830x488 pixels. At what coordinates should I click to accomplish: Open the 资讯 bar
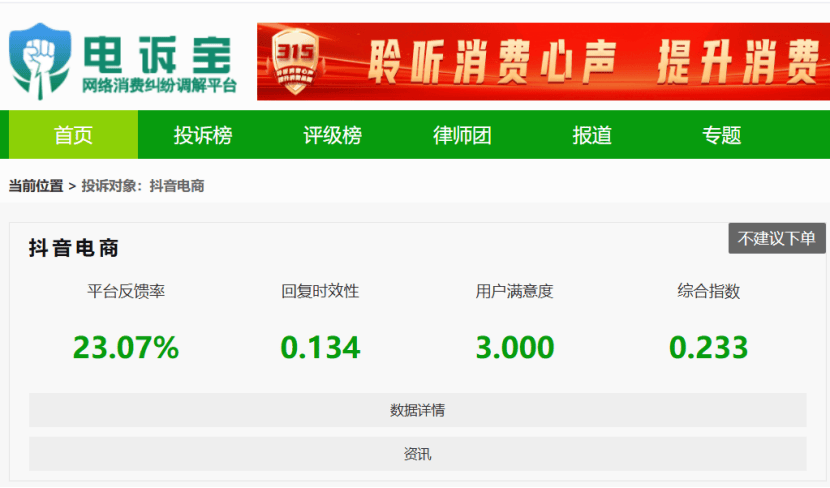[418, 454]
